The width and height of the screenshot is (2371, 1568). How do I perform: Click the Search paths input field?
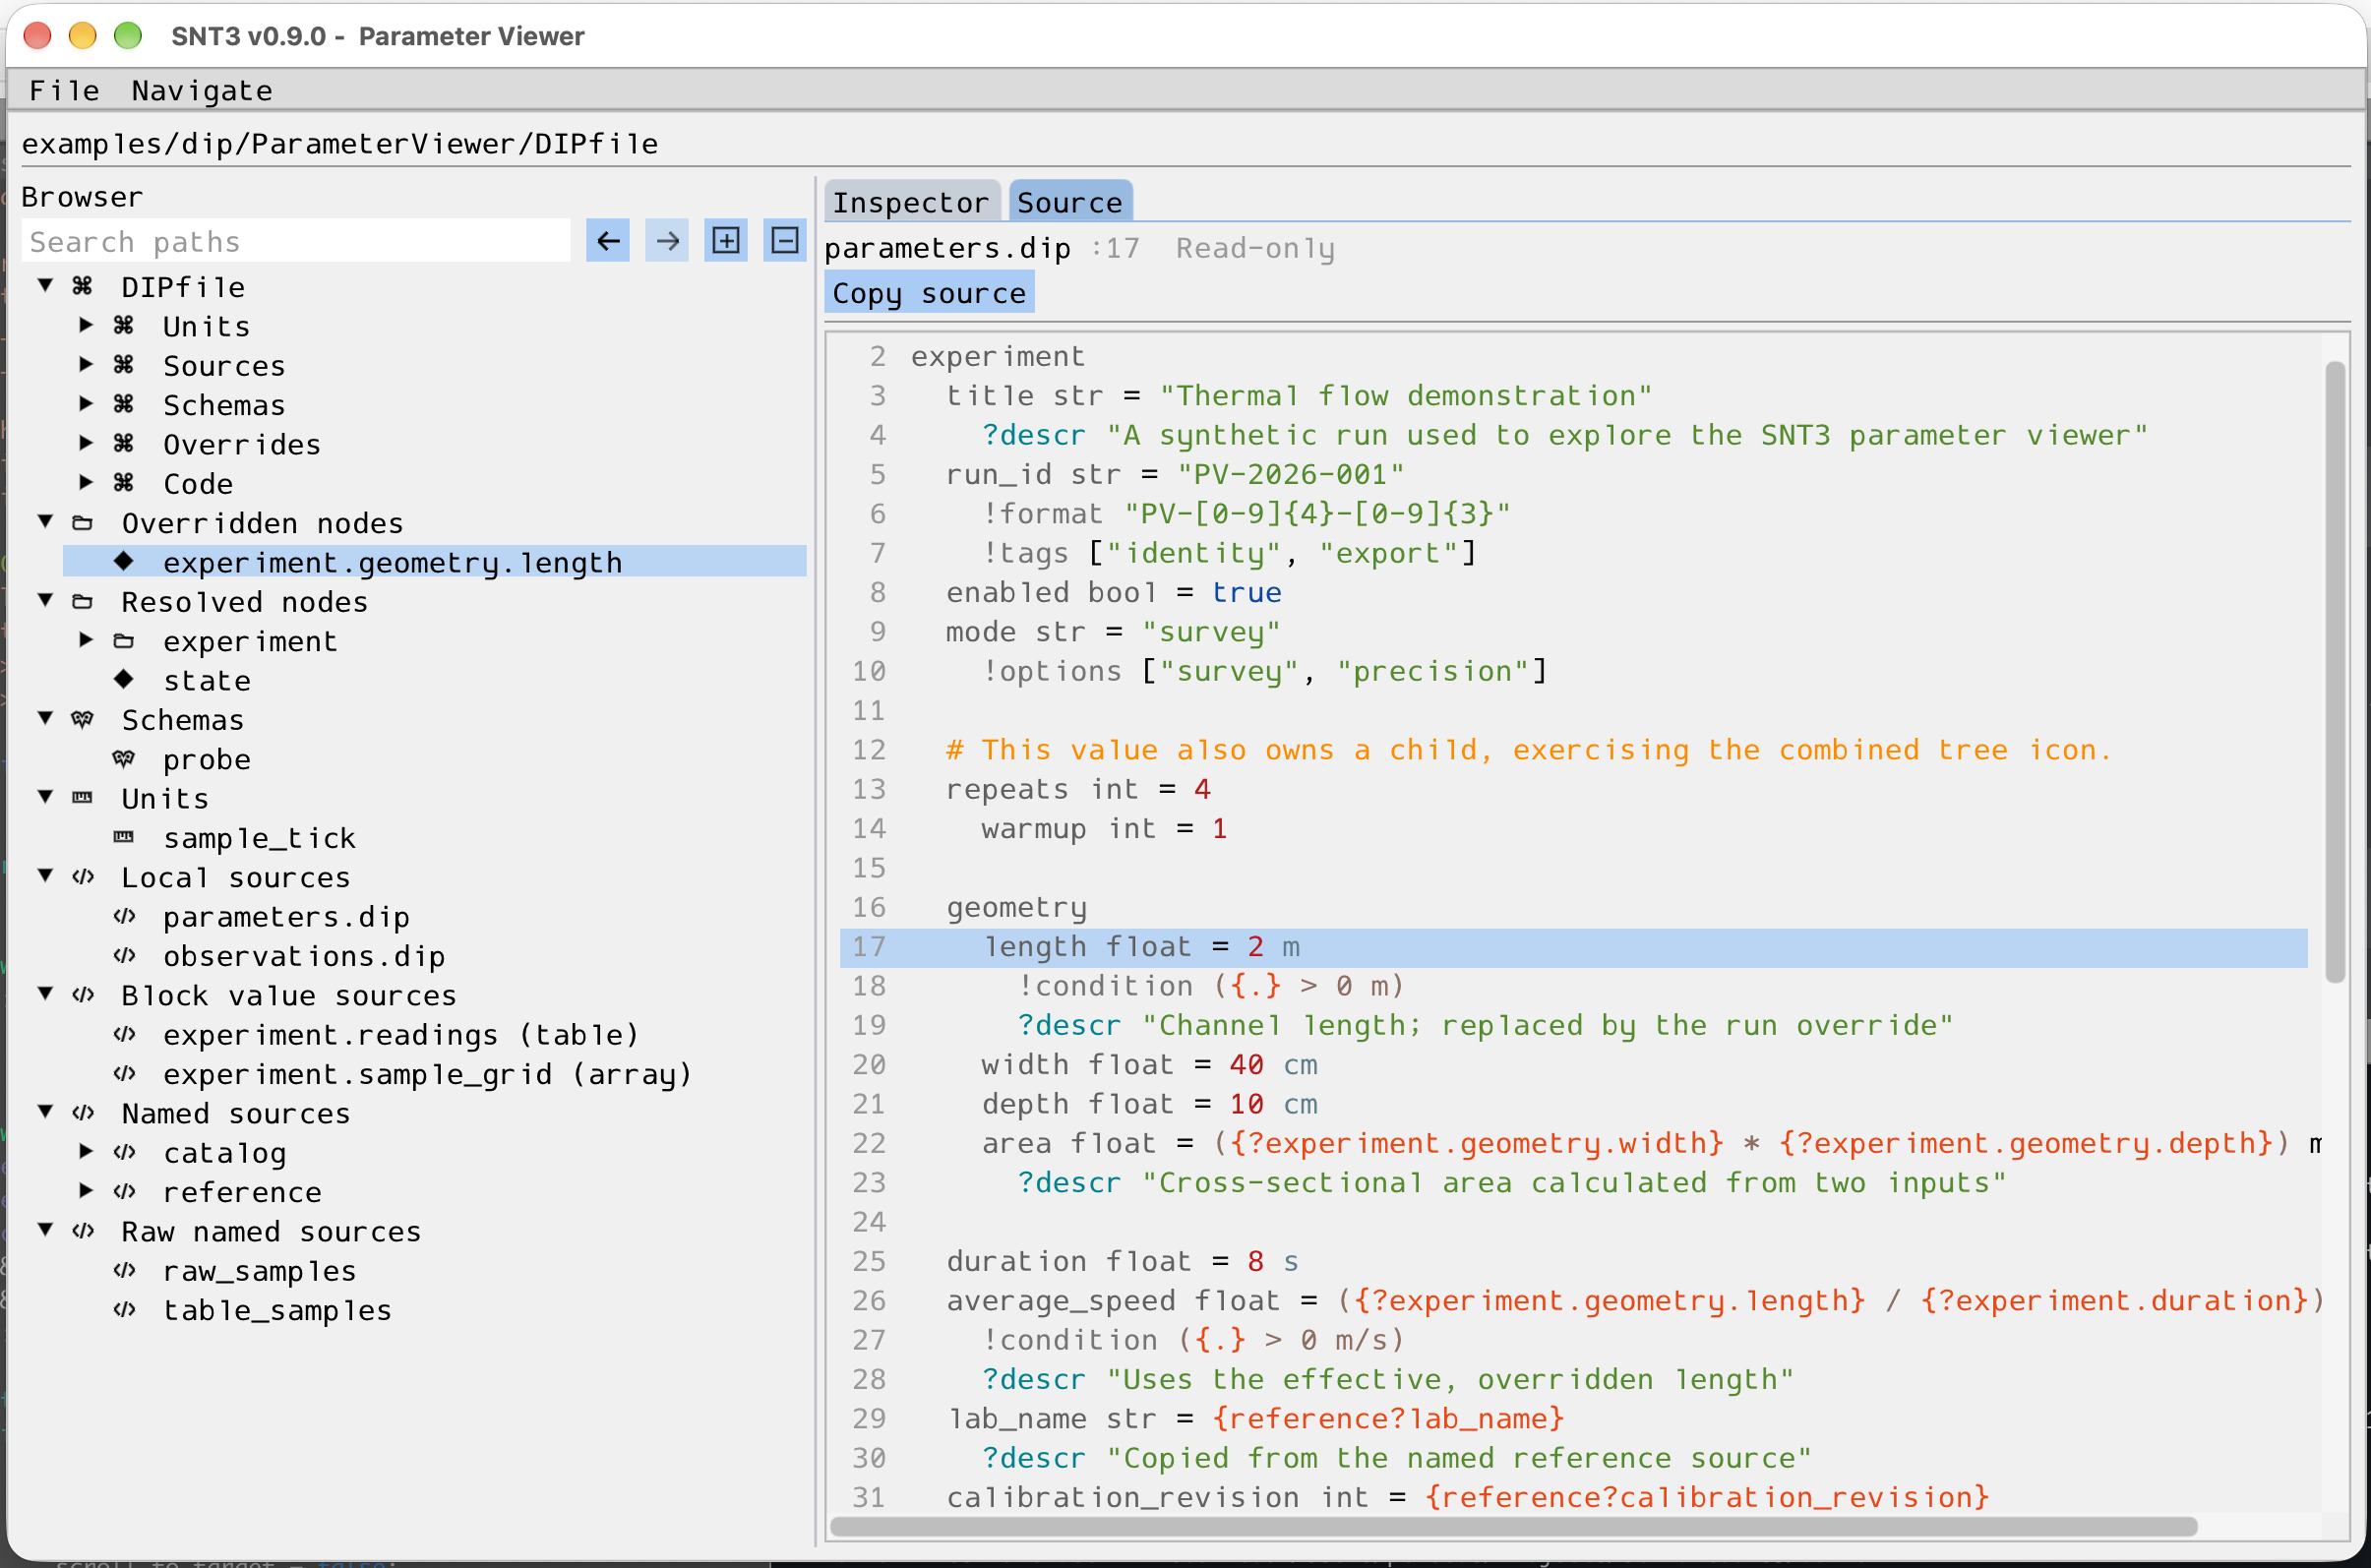click(296, 241)
